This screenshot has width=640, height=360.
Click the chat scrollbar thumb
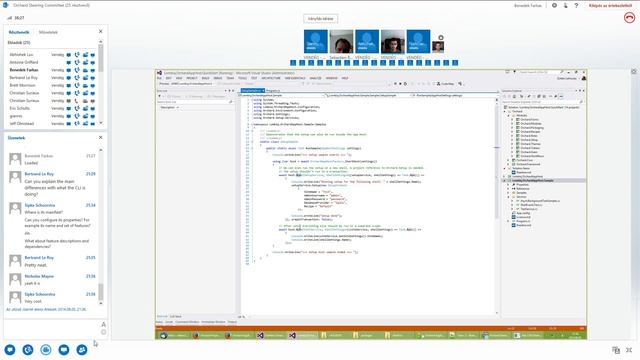tap(101, 291)
